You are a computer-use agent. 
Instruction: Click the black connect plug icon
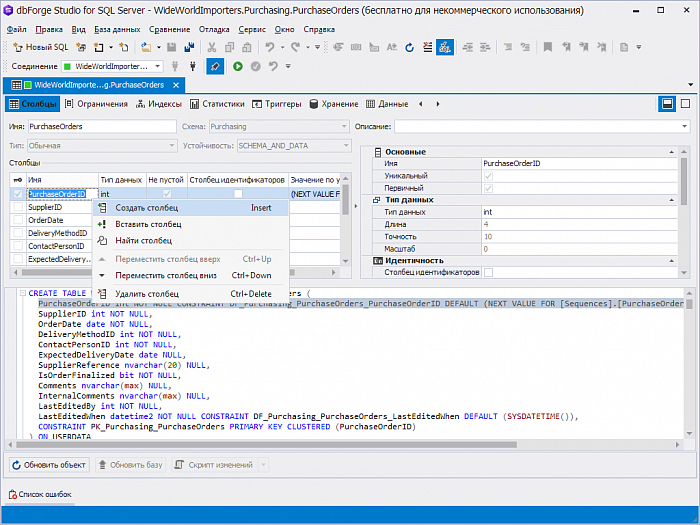click(x=193, y=67)
